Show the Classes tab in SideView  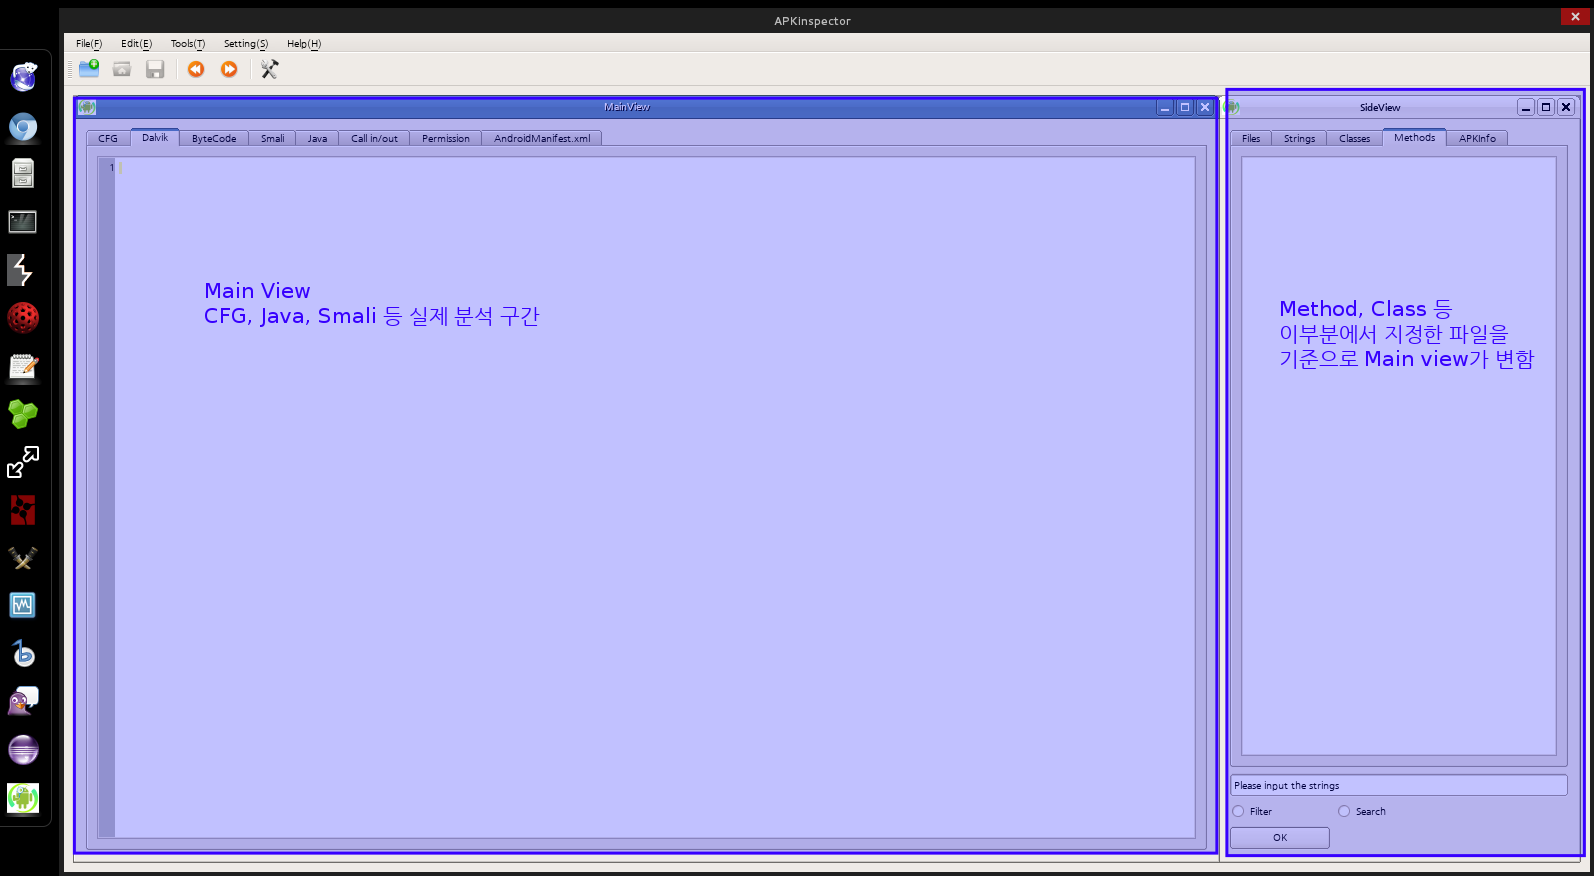point(1355,139)
